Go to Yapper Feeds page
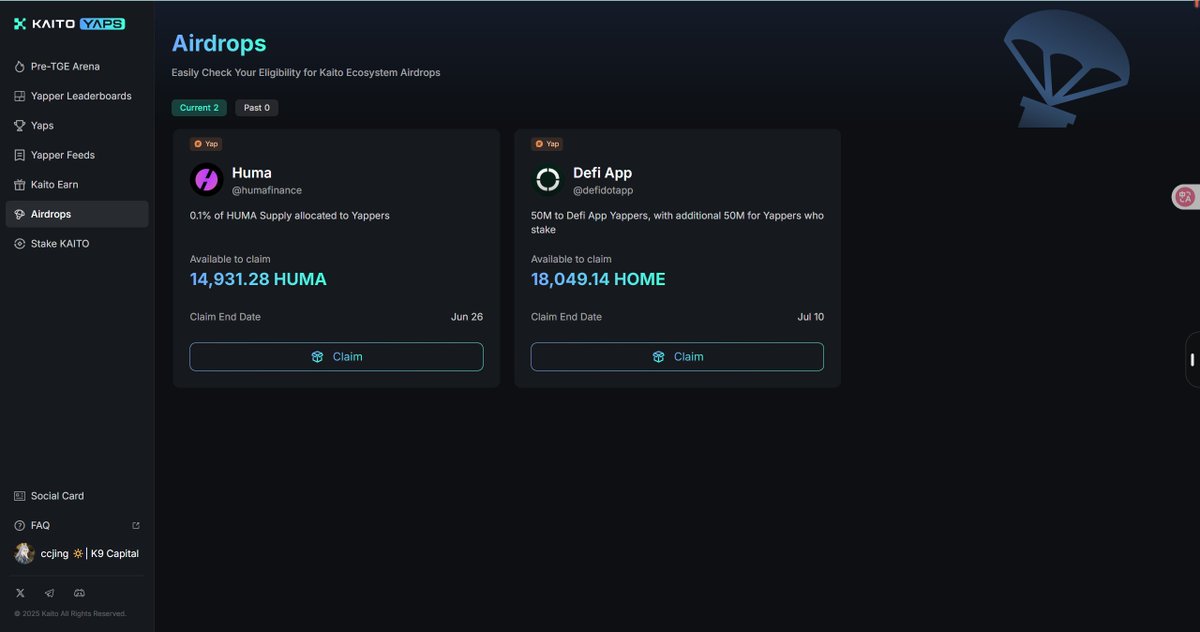The width and height of the screenshot is (1200, 632). (77, 155)
